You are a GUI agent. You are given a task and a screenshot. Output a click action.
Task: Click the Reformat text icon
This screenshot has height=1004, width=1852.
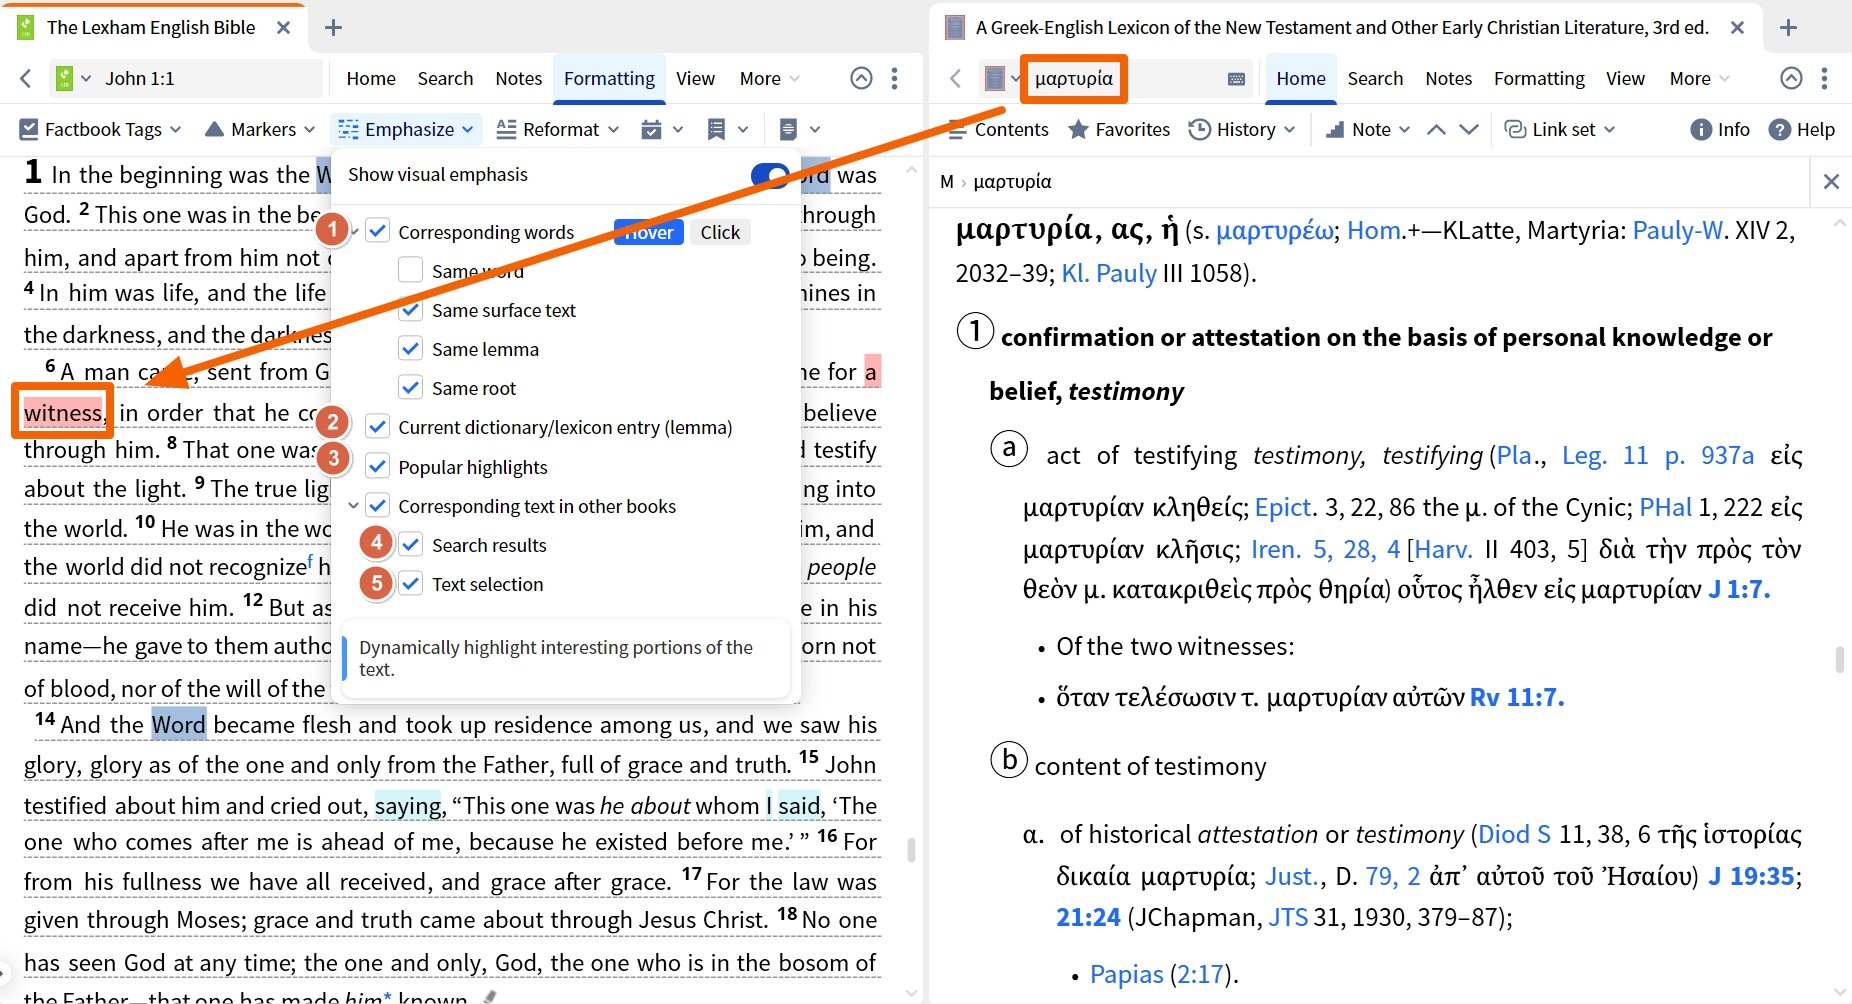pyautogui.click(x=507, y=129)
